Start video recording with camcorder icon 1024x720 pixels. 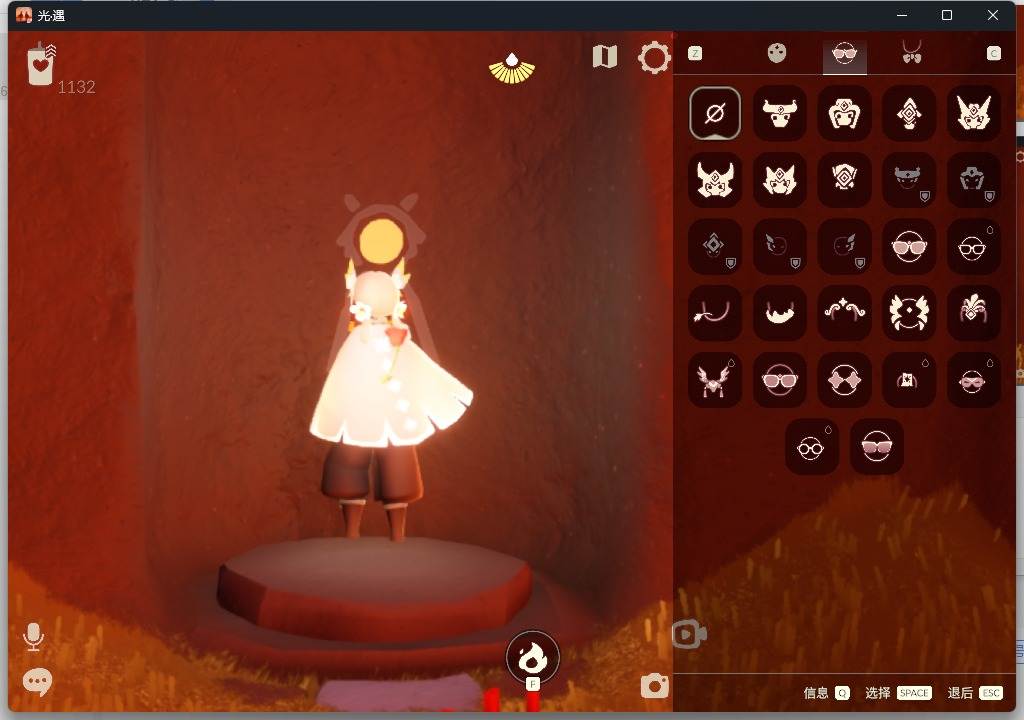pyautogui.click(x=689, y=634)
